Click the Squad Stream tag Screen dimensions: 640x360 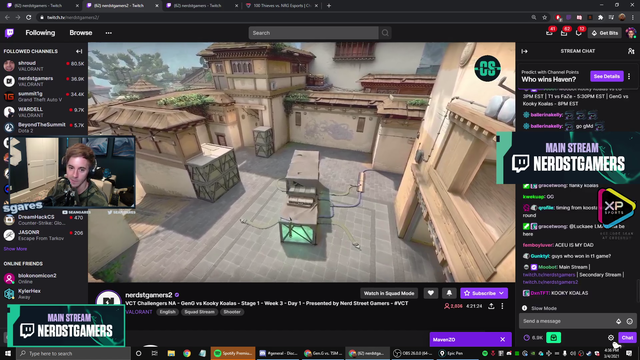click(x=199, y=312)
